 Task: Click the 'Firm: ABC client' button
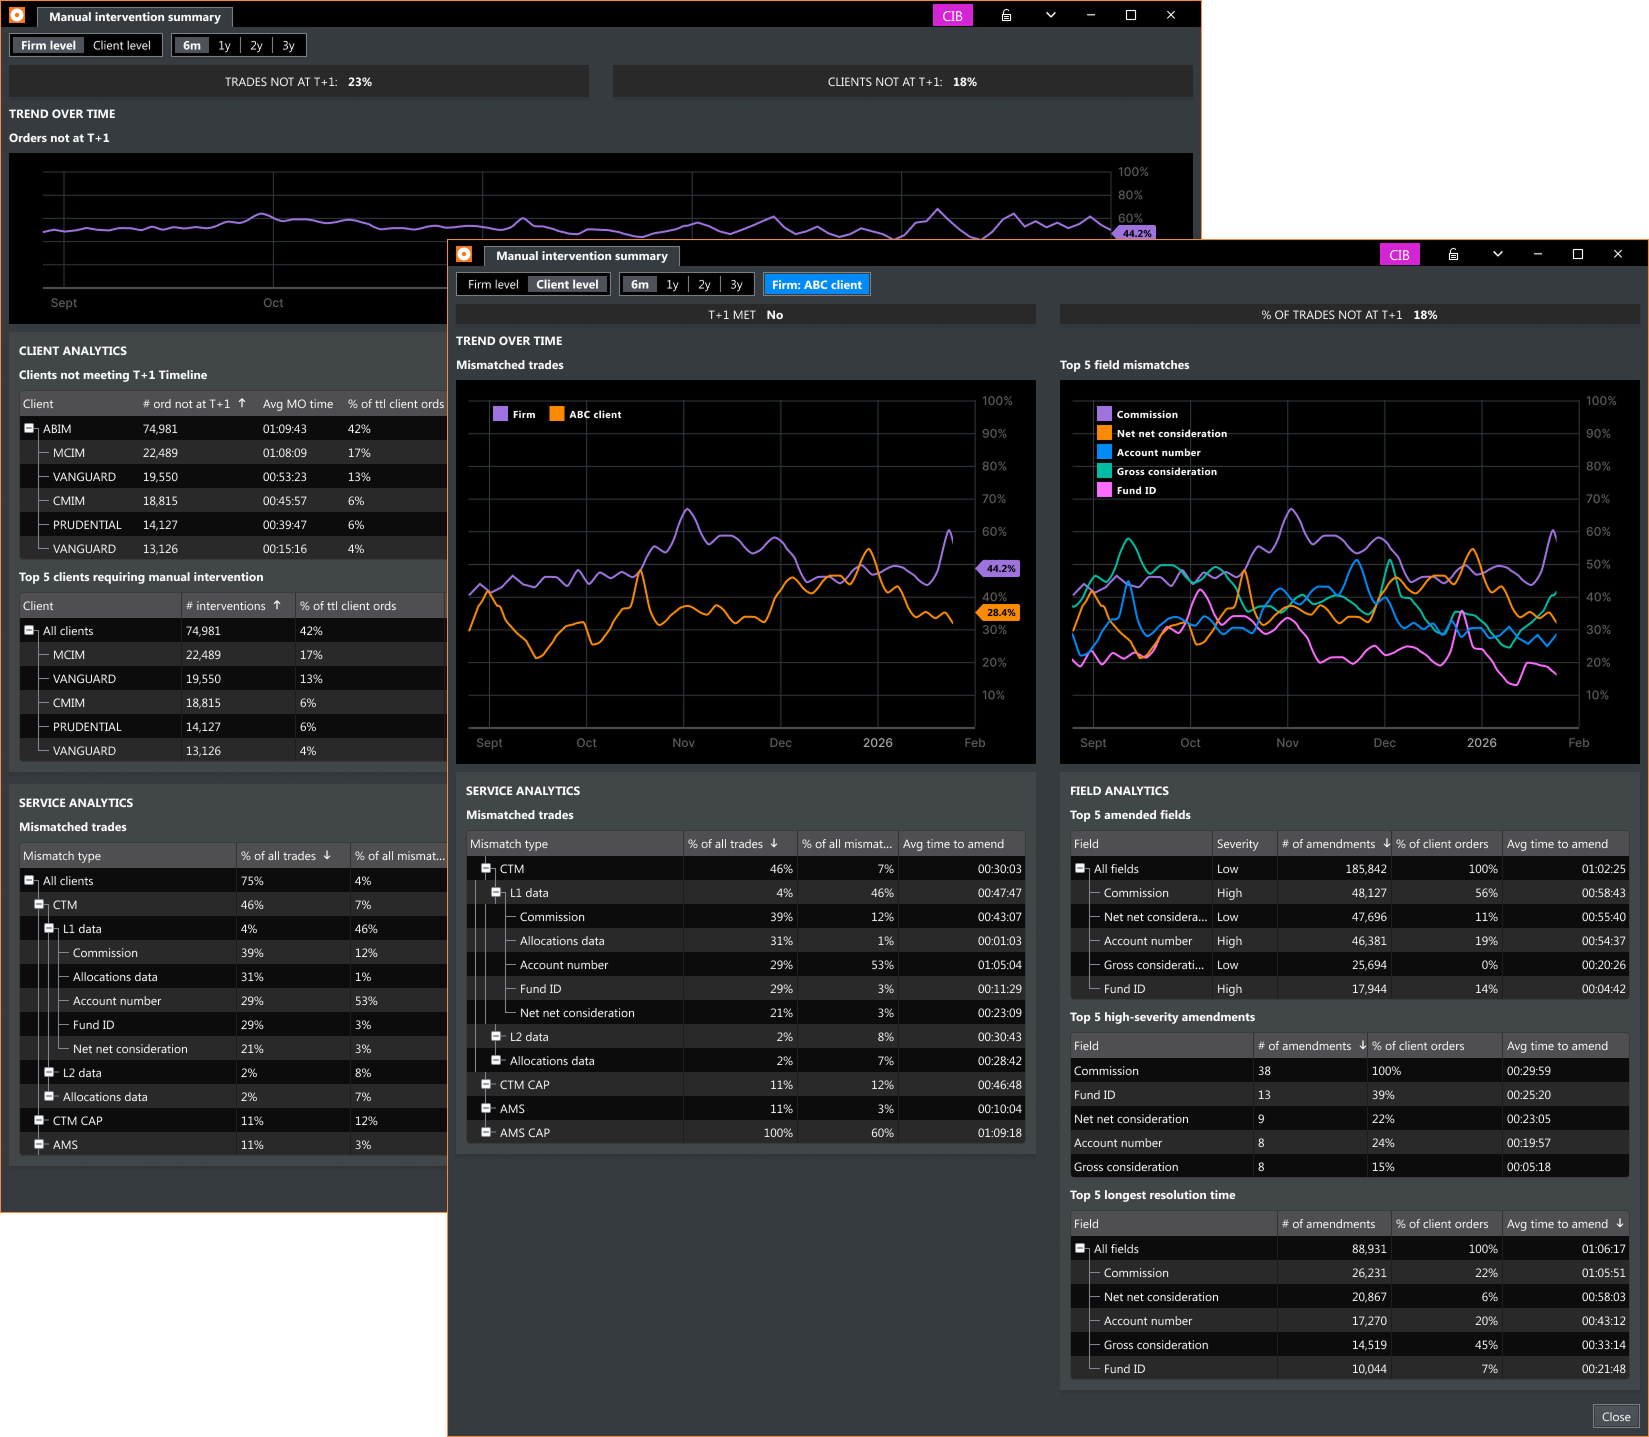coord(816,284)
